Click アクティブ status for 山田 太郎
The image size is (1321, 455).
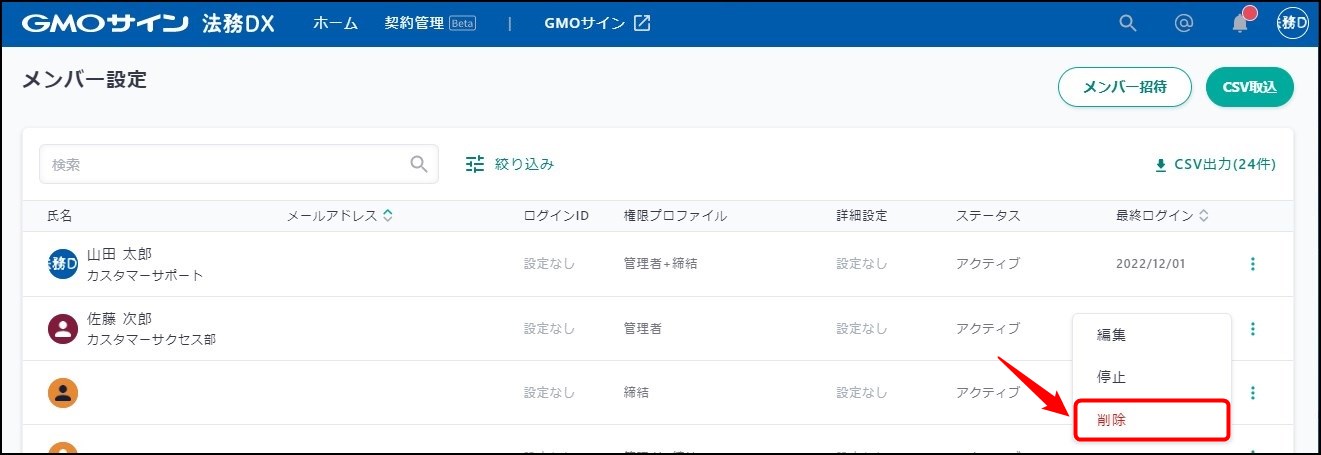pos(988,264)
